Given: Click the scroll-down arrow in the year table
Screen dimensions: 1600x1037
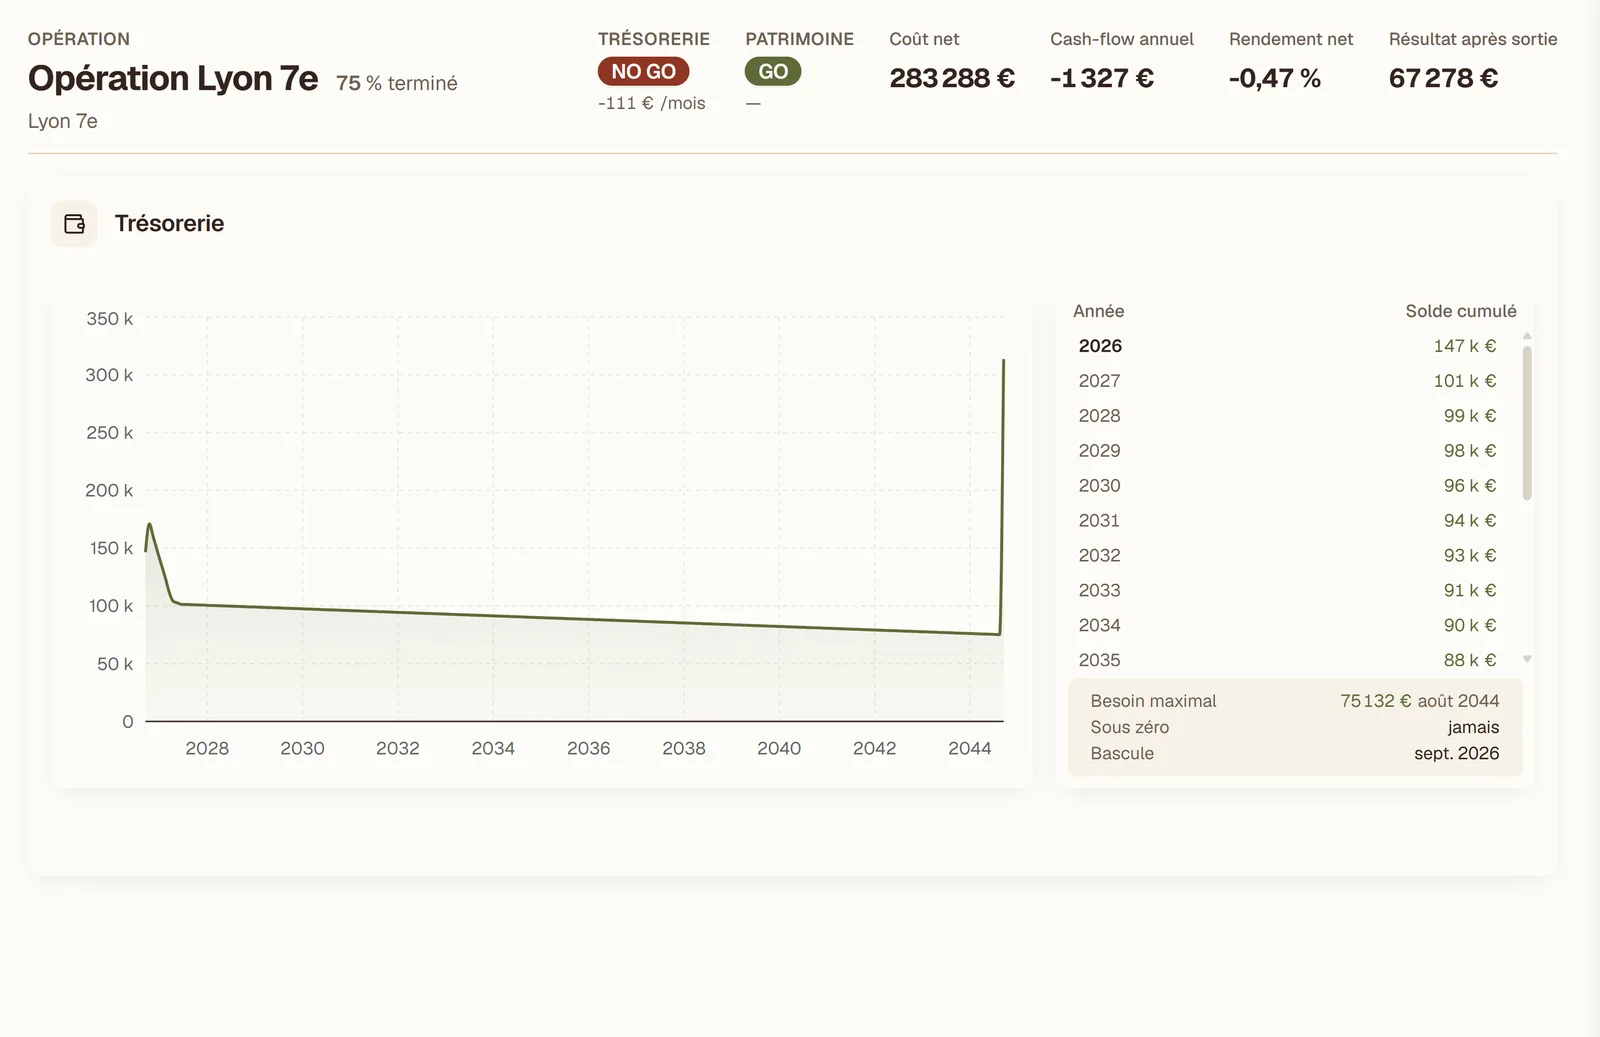Looking at the screenshot, I should click(1527, 659).
